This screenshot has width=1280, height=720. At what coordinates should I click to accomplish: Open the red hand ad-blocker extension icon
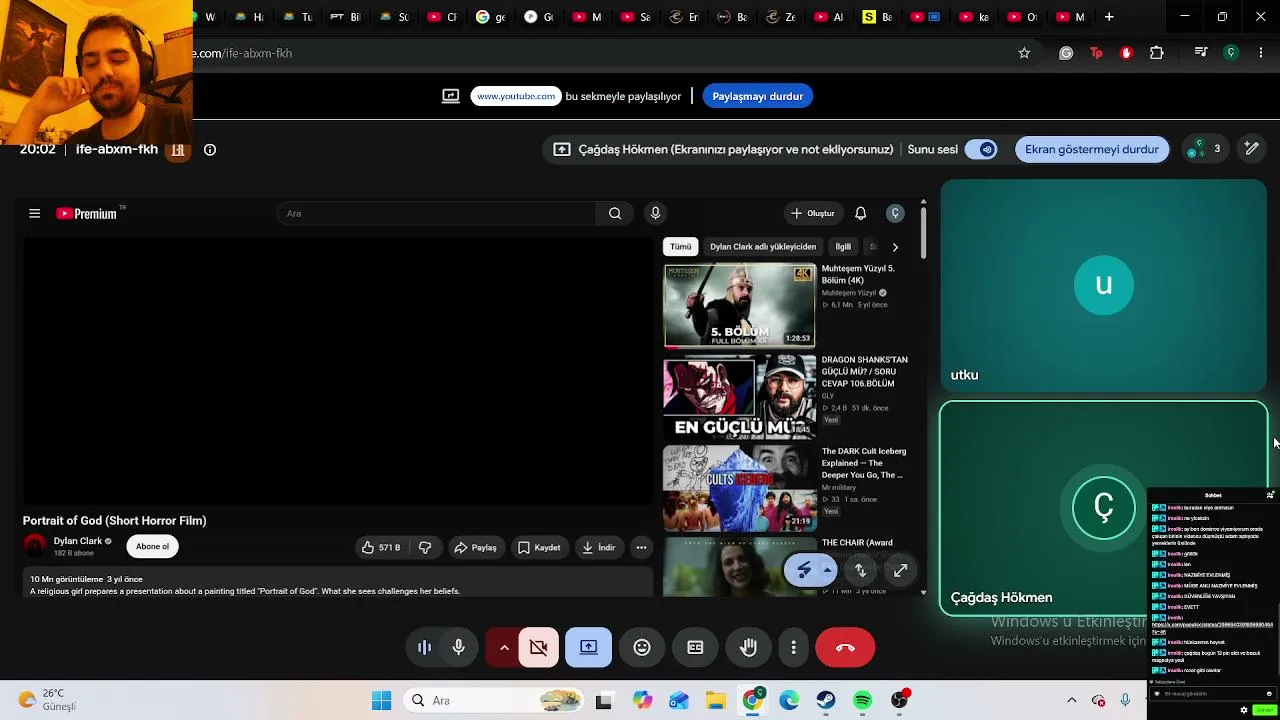click(1126, 53)
